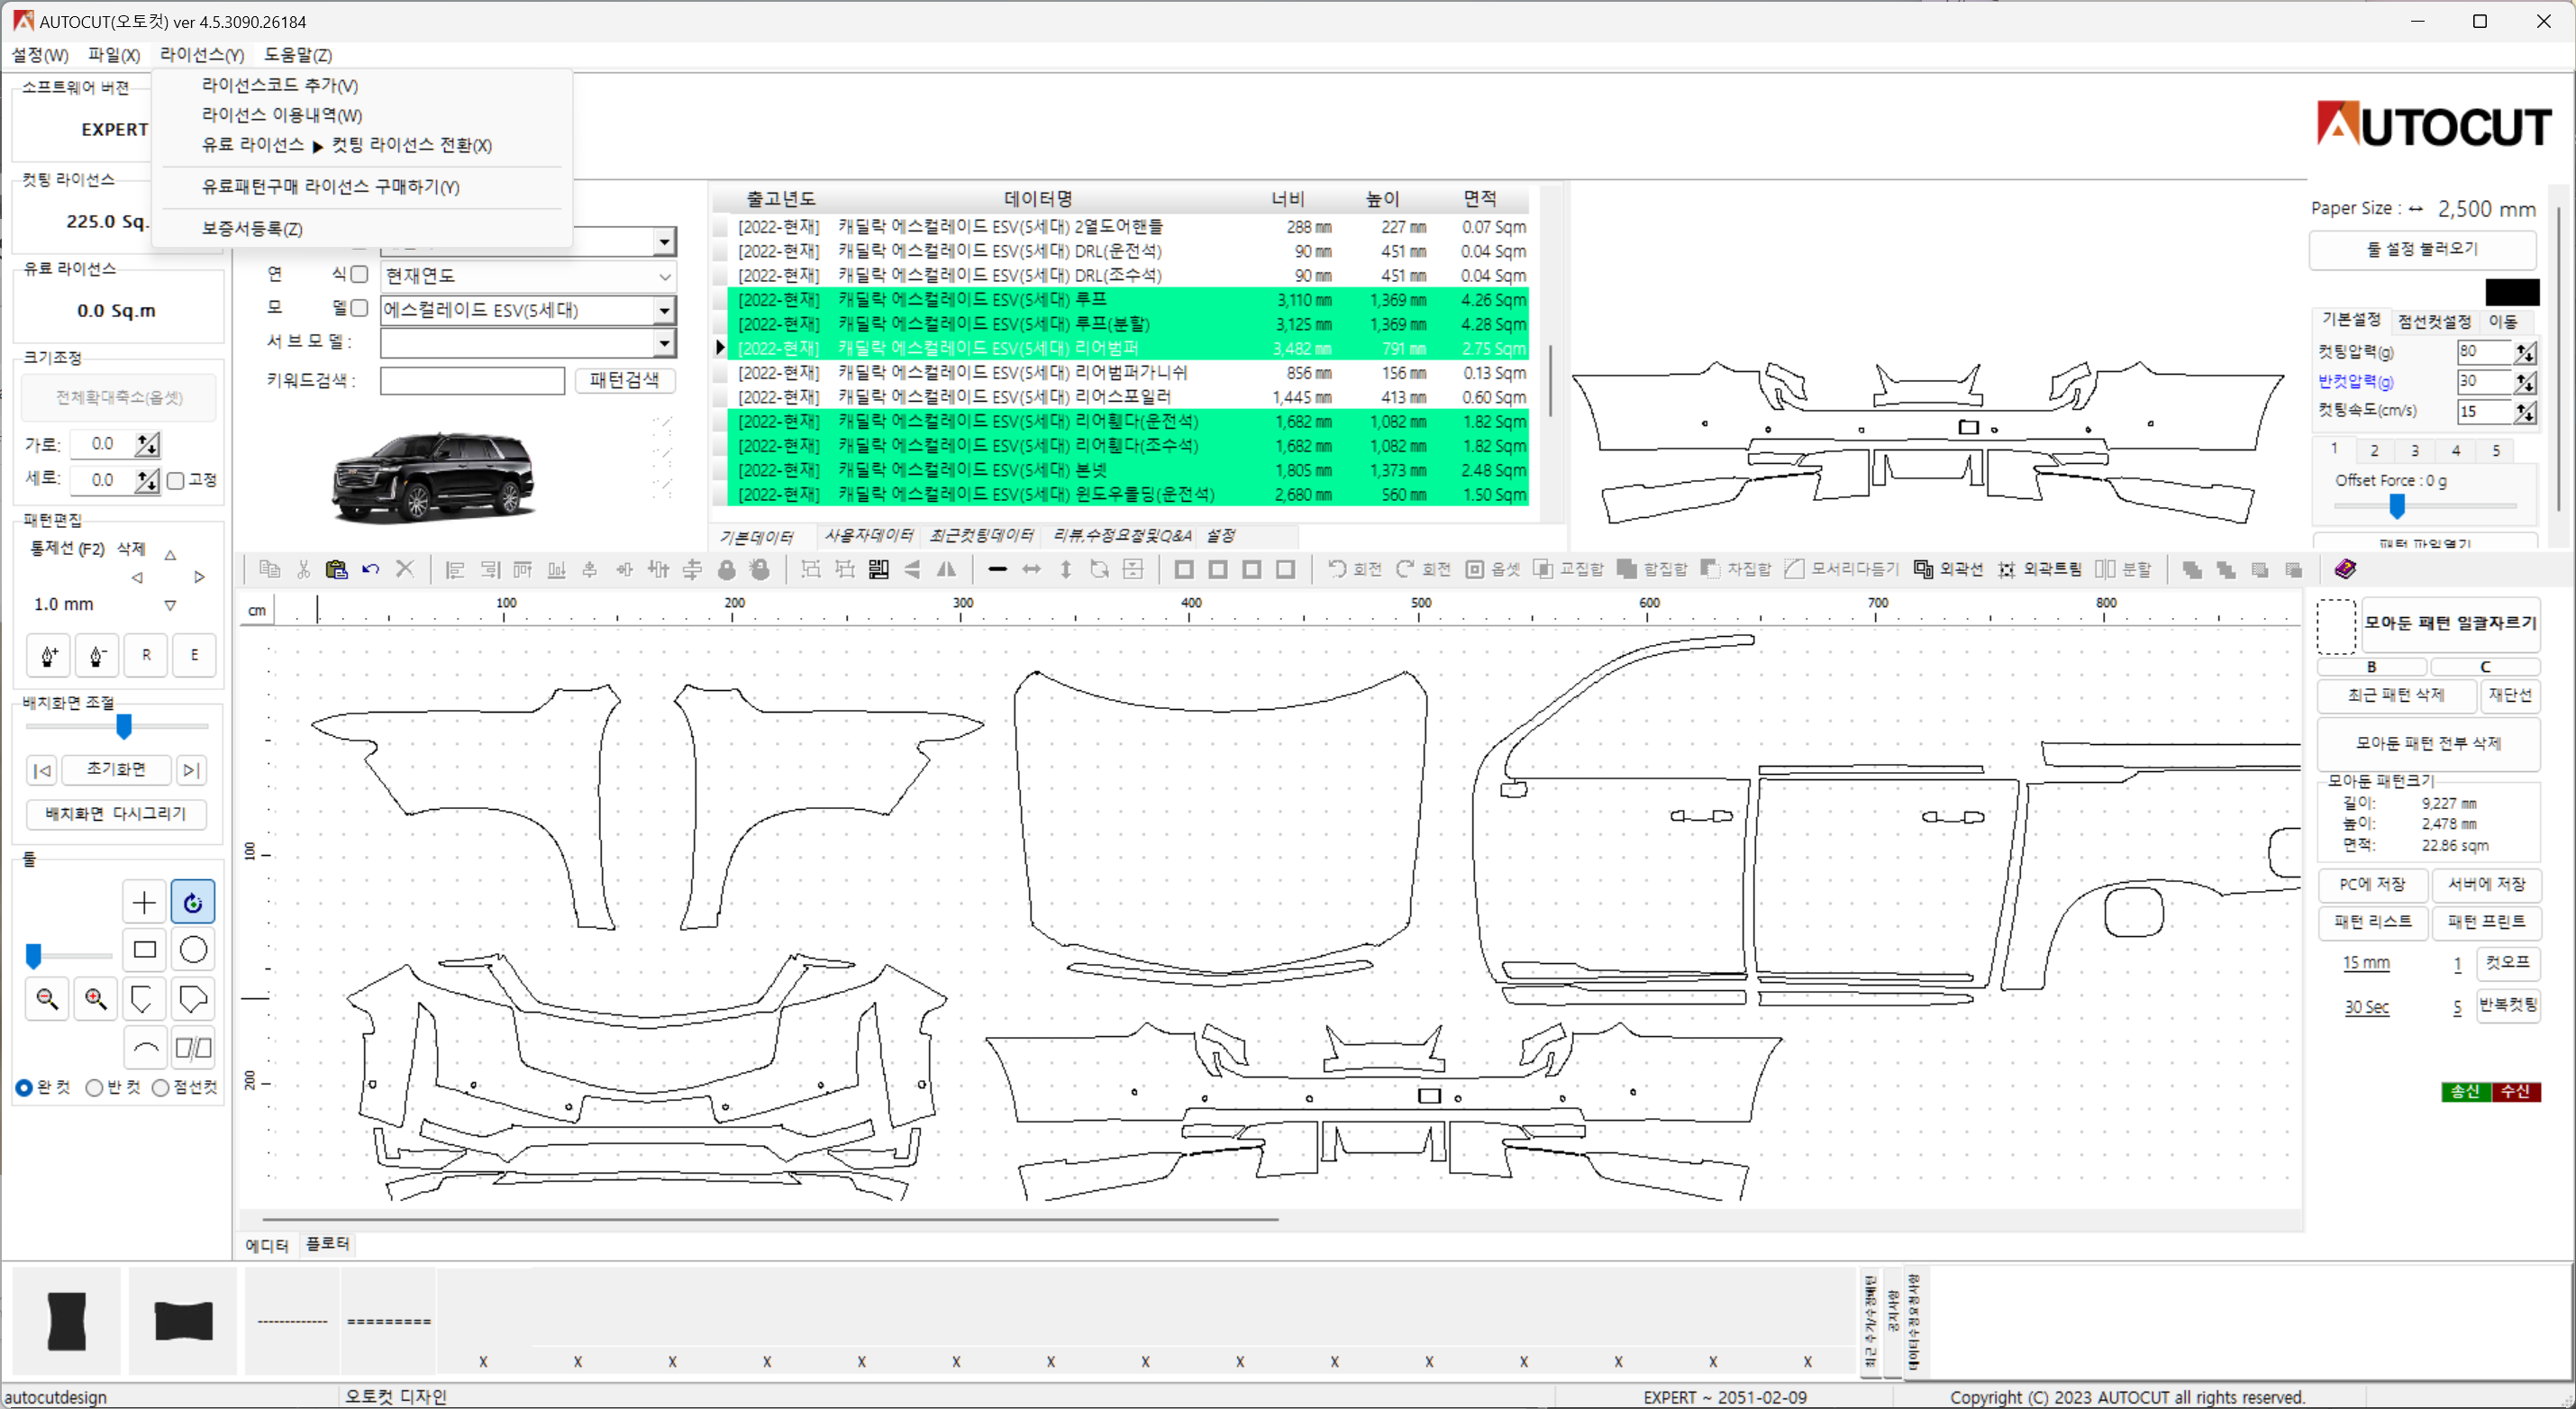Select the rotate tool in the tools panel
This screenshot has height=1409, width=2576.
coord(193,902)
